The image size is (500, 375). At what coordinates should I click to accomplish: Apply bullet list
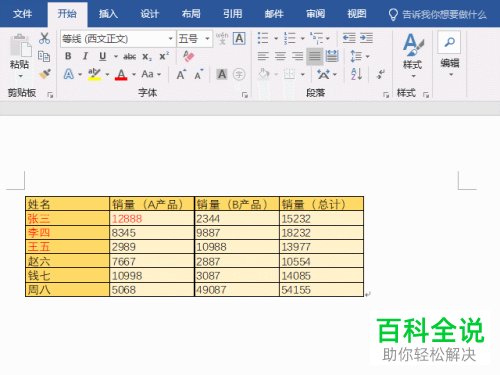coord(263,38)
